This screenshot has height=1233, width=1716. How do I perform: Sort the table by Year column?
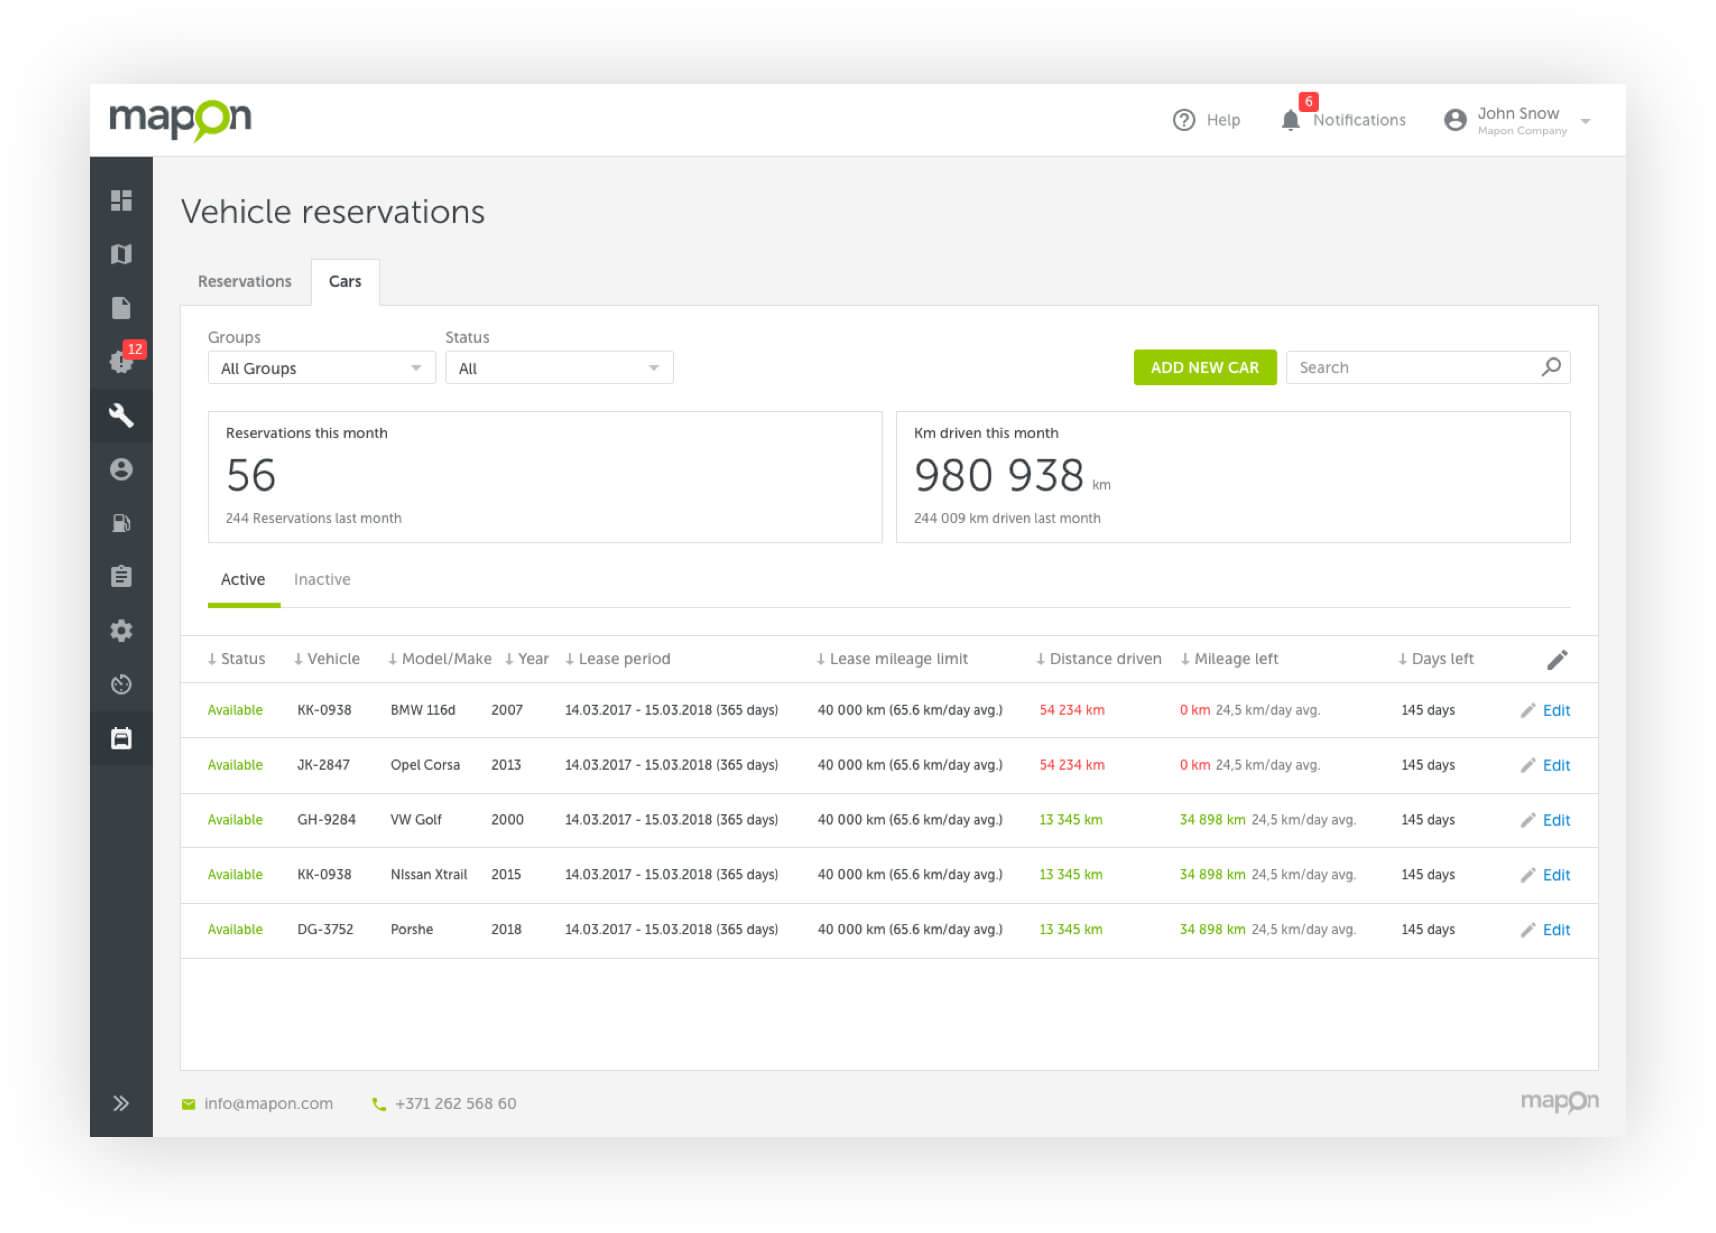[x=527, y=659]
